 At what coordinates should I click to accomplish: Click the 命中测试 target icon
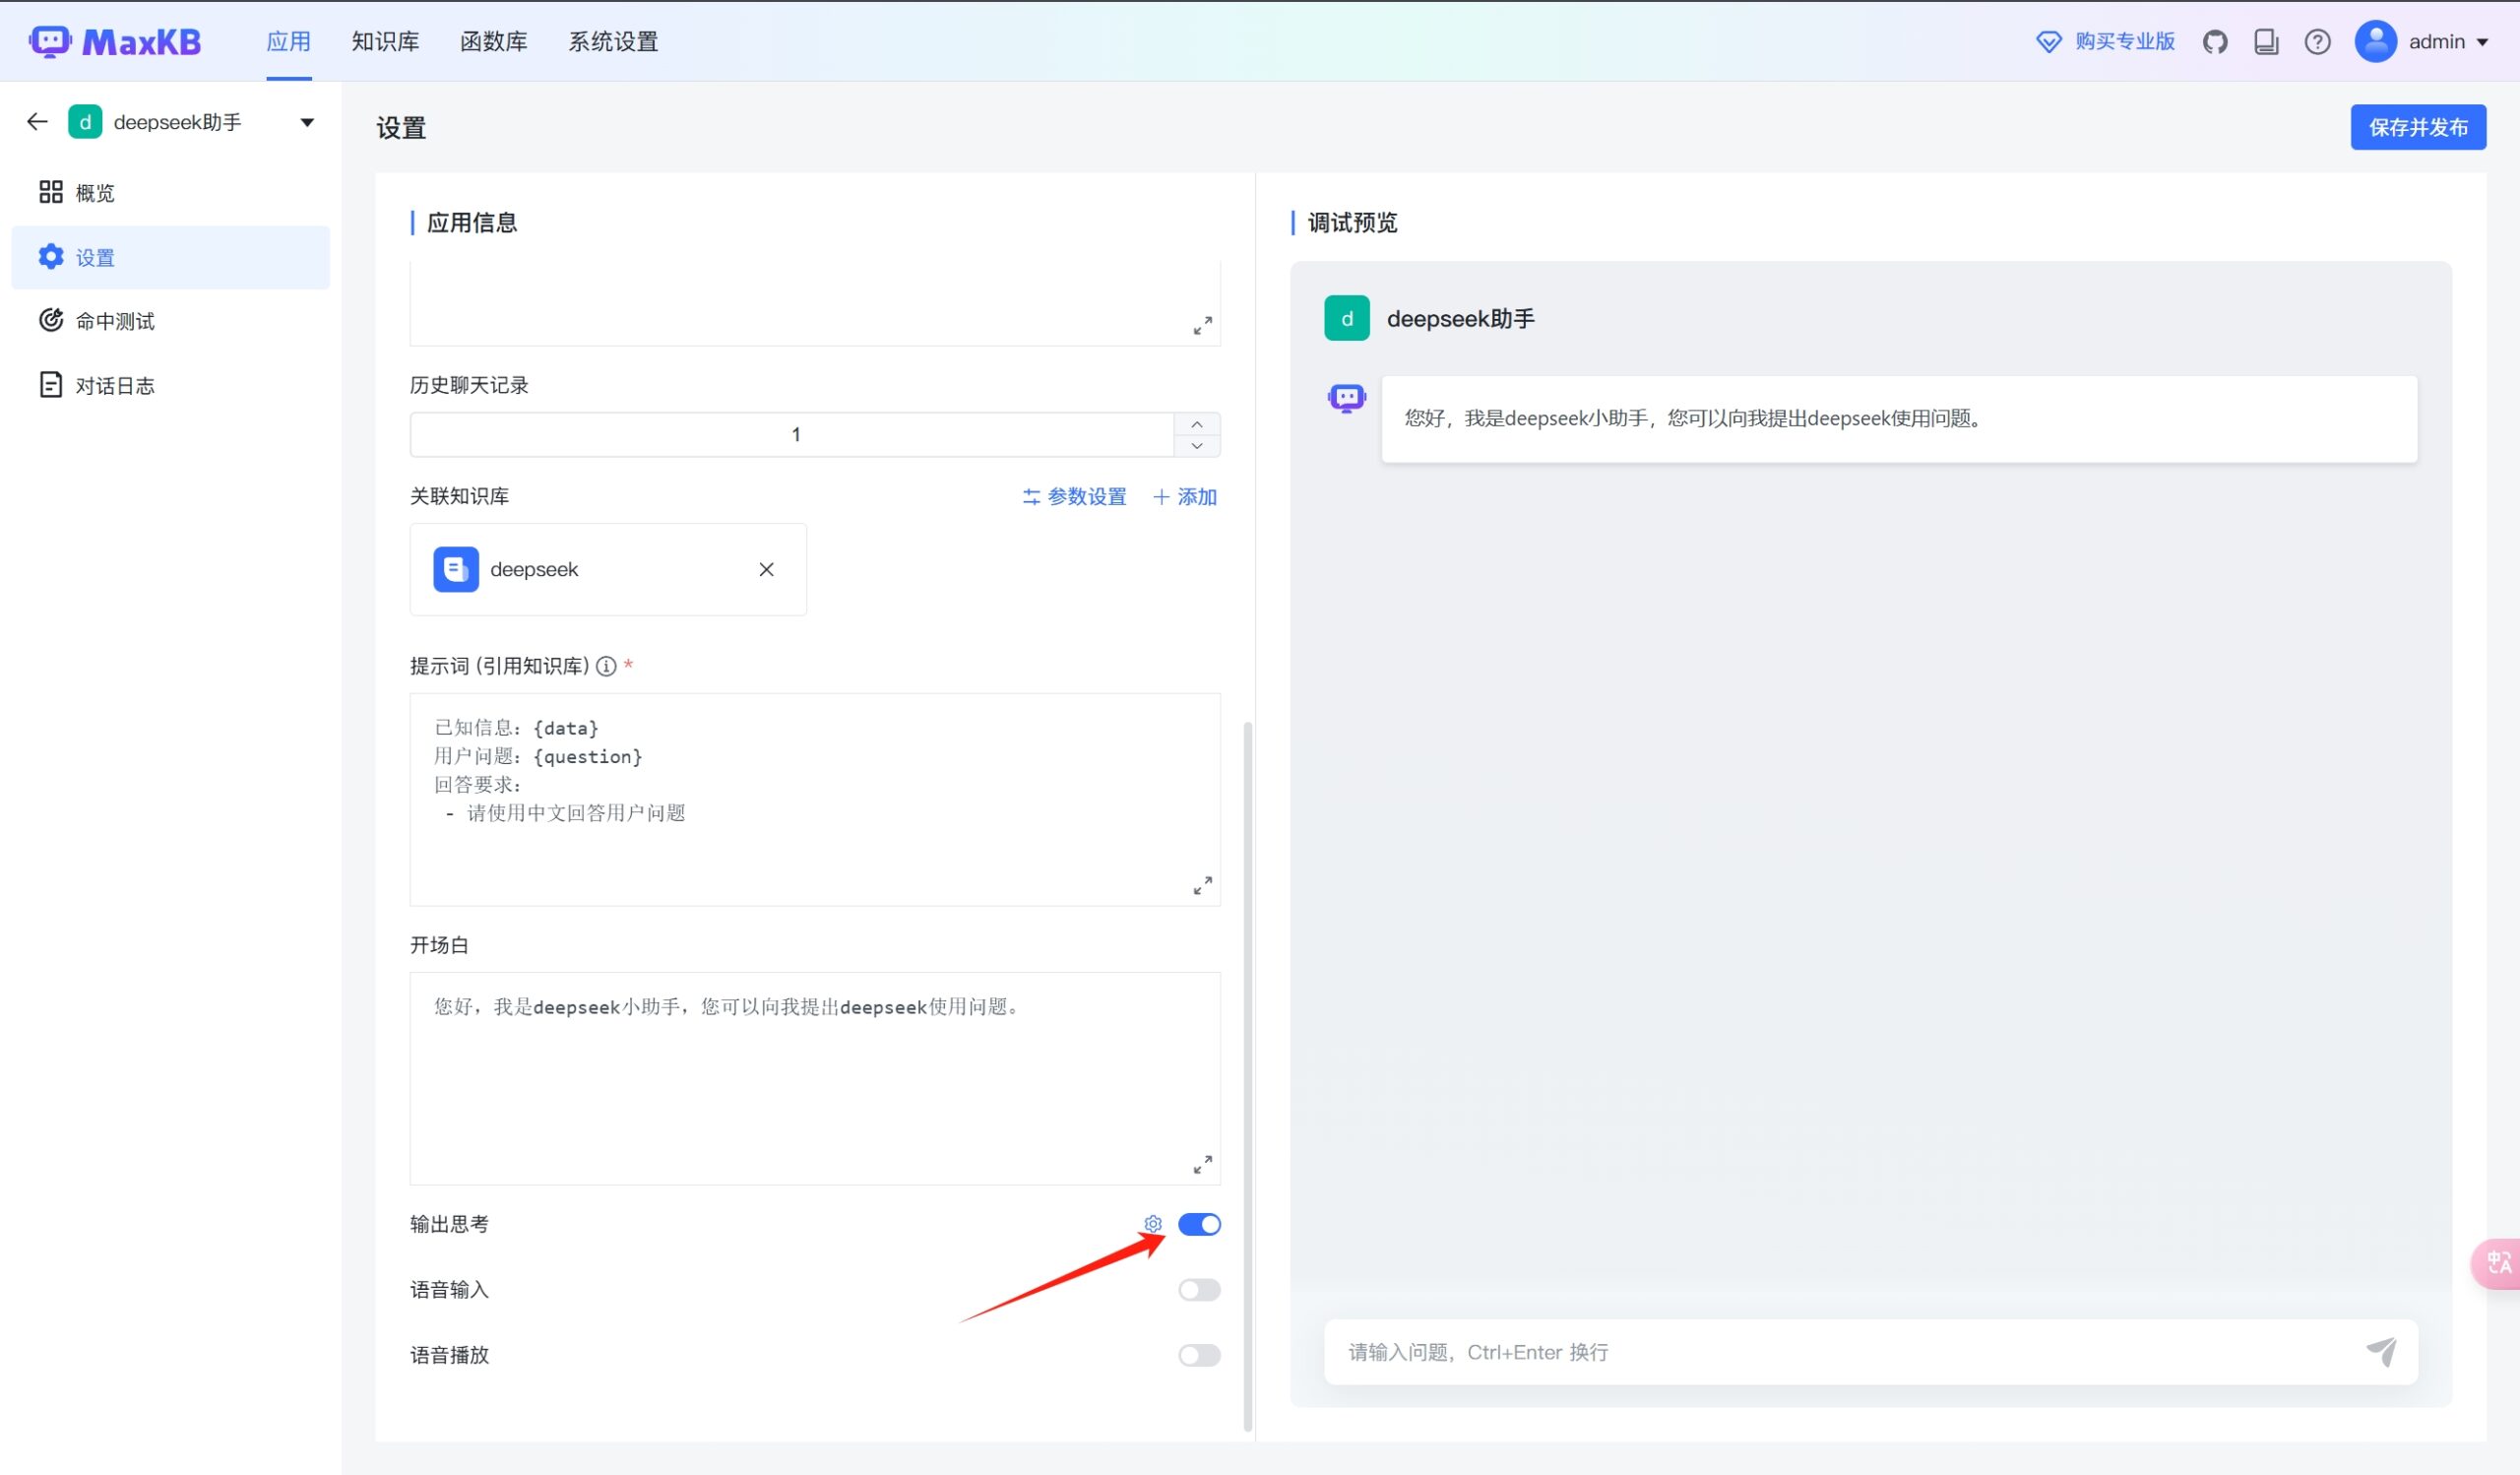(51, 320)
